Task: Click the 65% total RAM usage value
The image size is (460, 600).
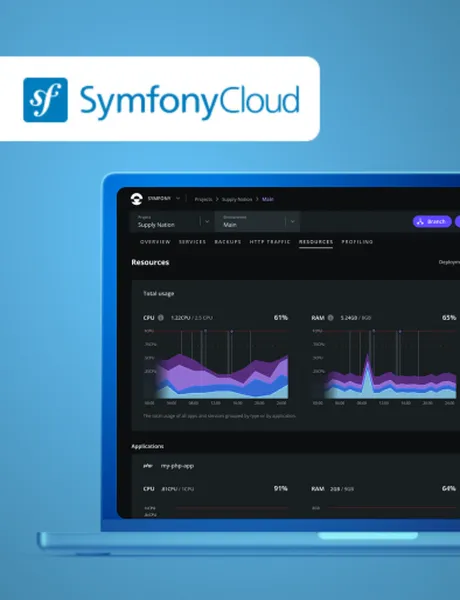Action: (x=449, y=318)
